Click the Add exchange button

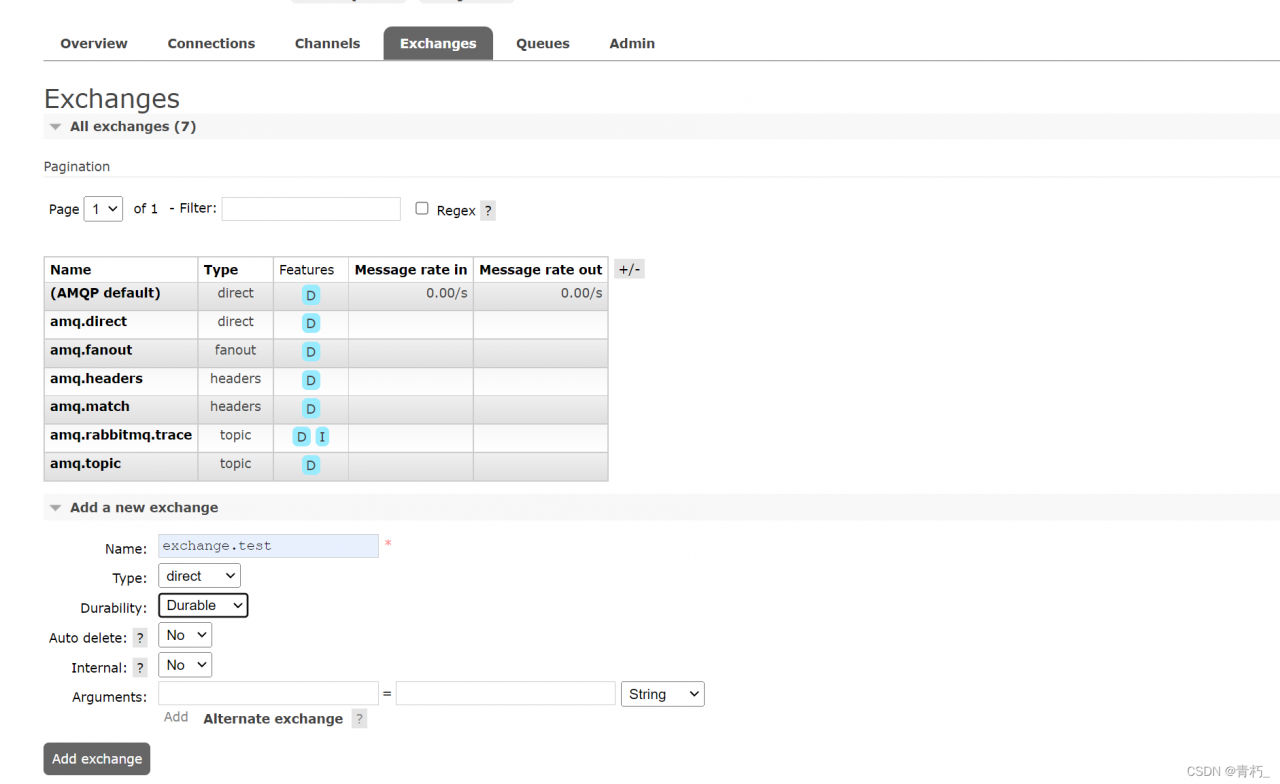coord(97,759)
